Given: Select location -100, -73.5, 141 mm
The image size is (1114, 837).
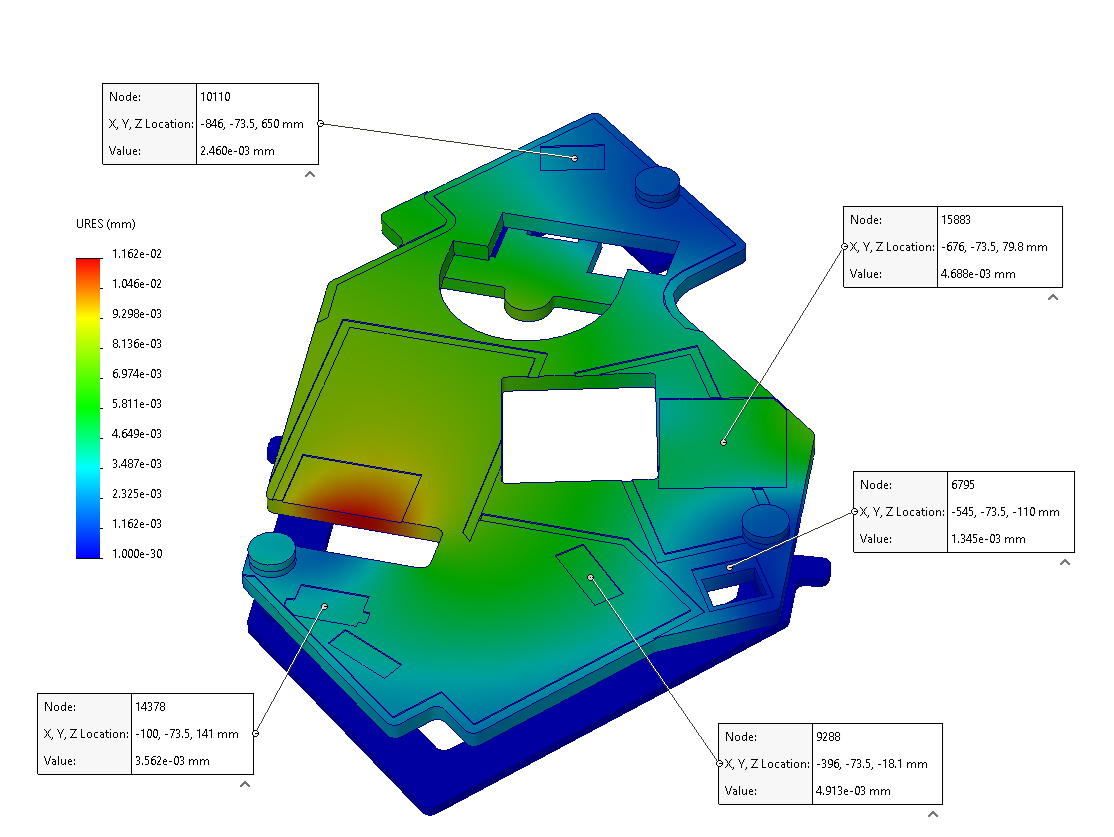Looking at the screenshot, I should pos(187,734).
